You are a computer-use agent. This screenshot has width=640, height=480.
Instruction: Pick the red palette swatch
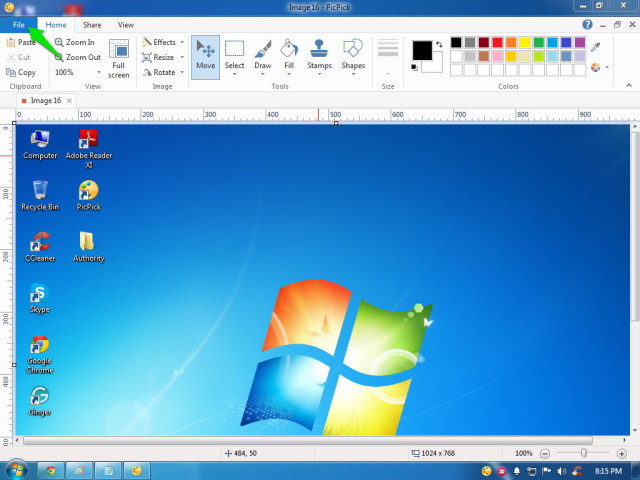[x=497, y=42]
